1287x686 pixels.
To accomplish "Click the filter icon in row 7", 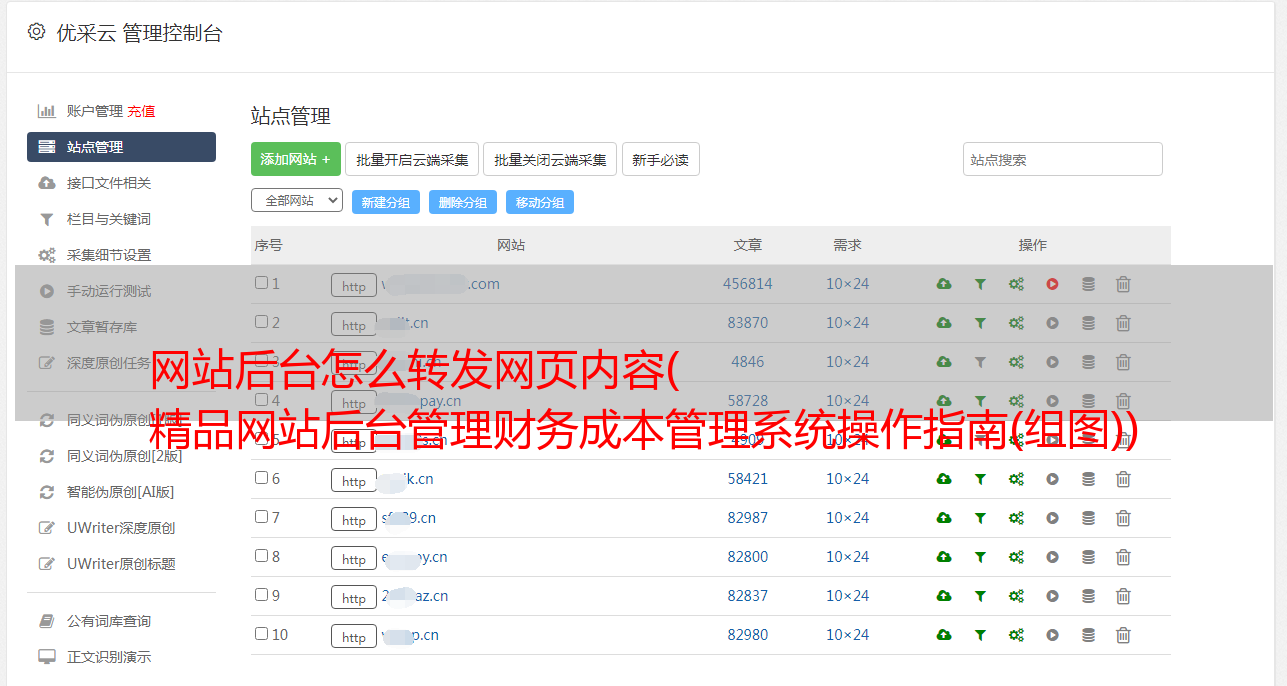I will 980,518.
